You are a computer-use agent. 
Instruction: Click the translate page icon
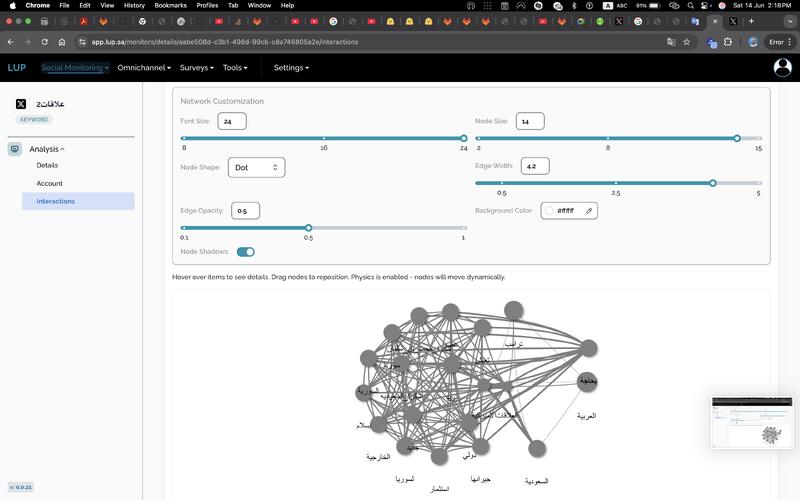tap(671, 42)
